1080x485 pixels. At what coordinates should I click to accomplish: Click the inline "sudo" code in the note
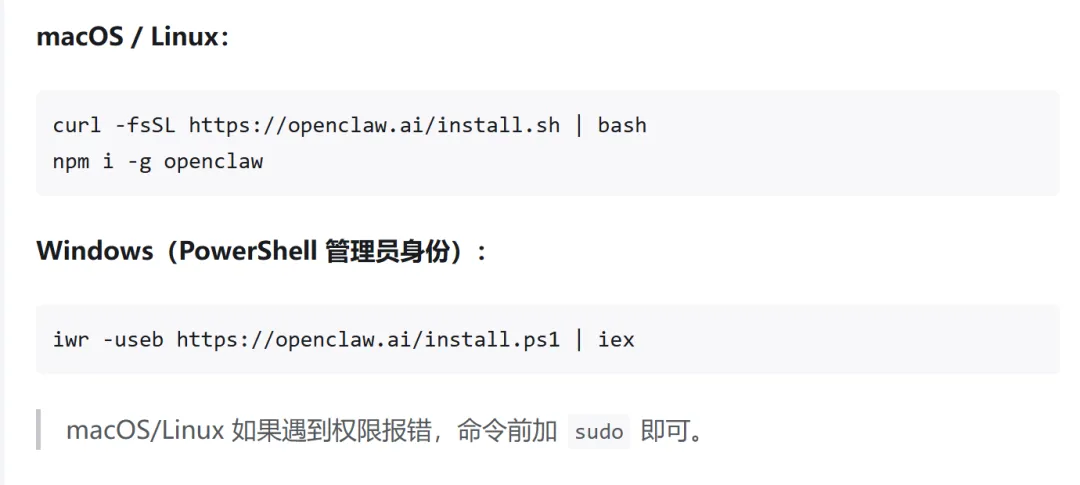[599, 432]
